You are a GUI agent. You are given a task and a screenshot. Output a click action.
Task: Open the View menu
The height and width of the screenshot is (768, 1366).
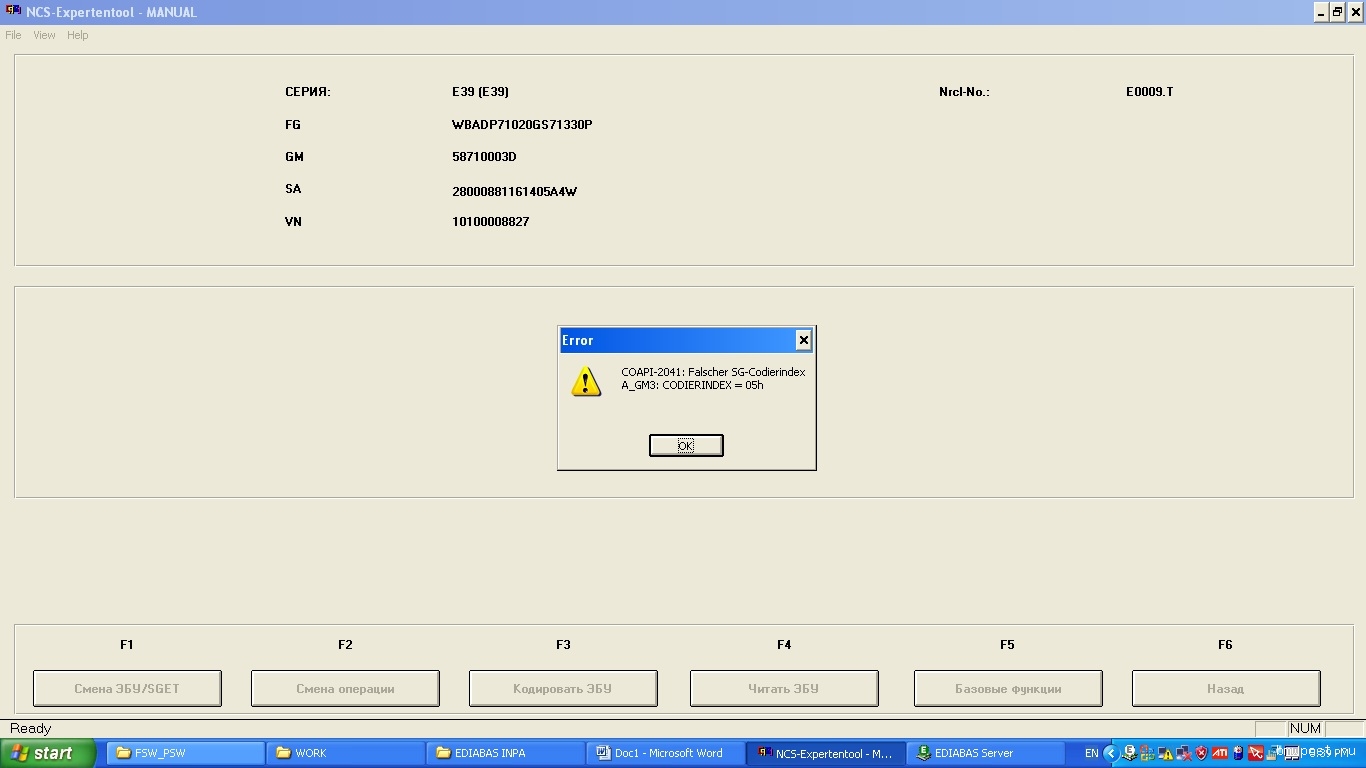pos(44,35)
